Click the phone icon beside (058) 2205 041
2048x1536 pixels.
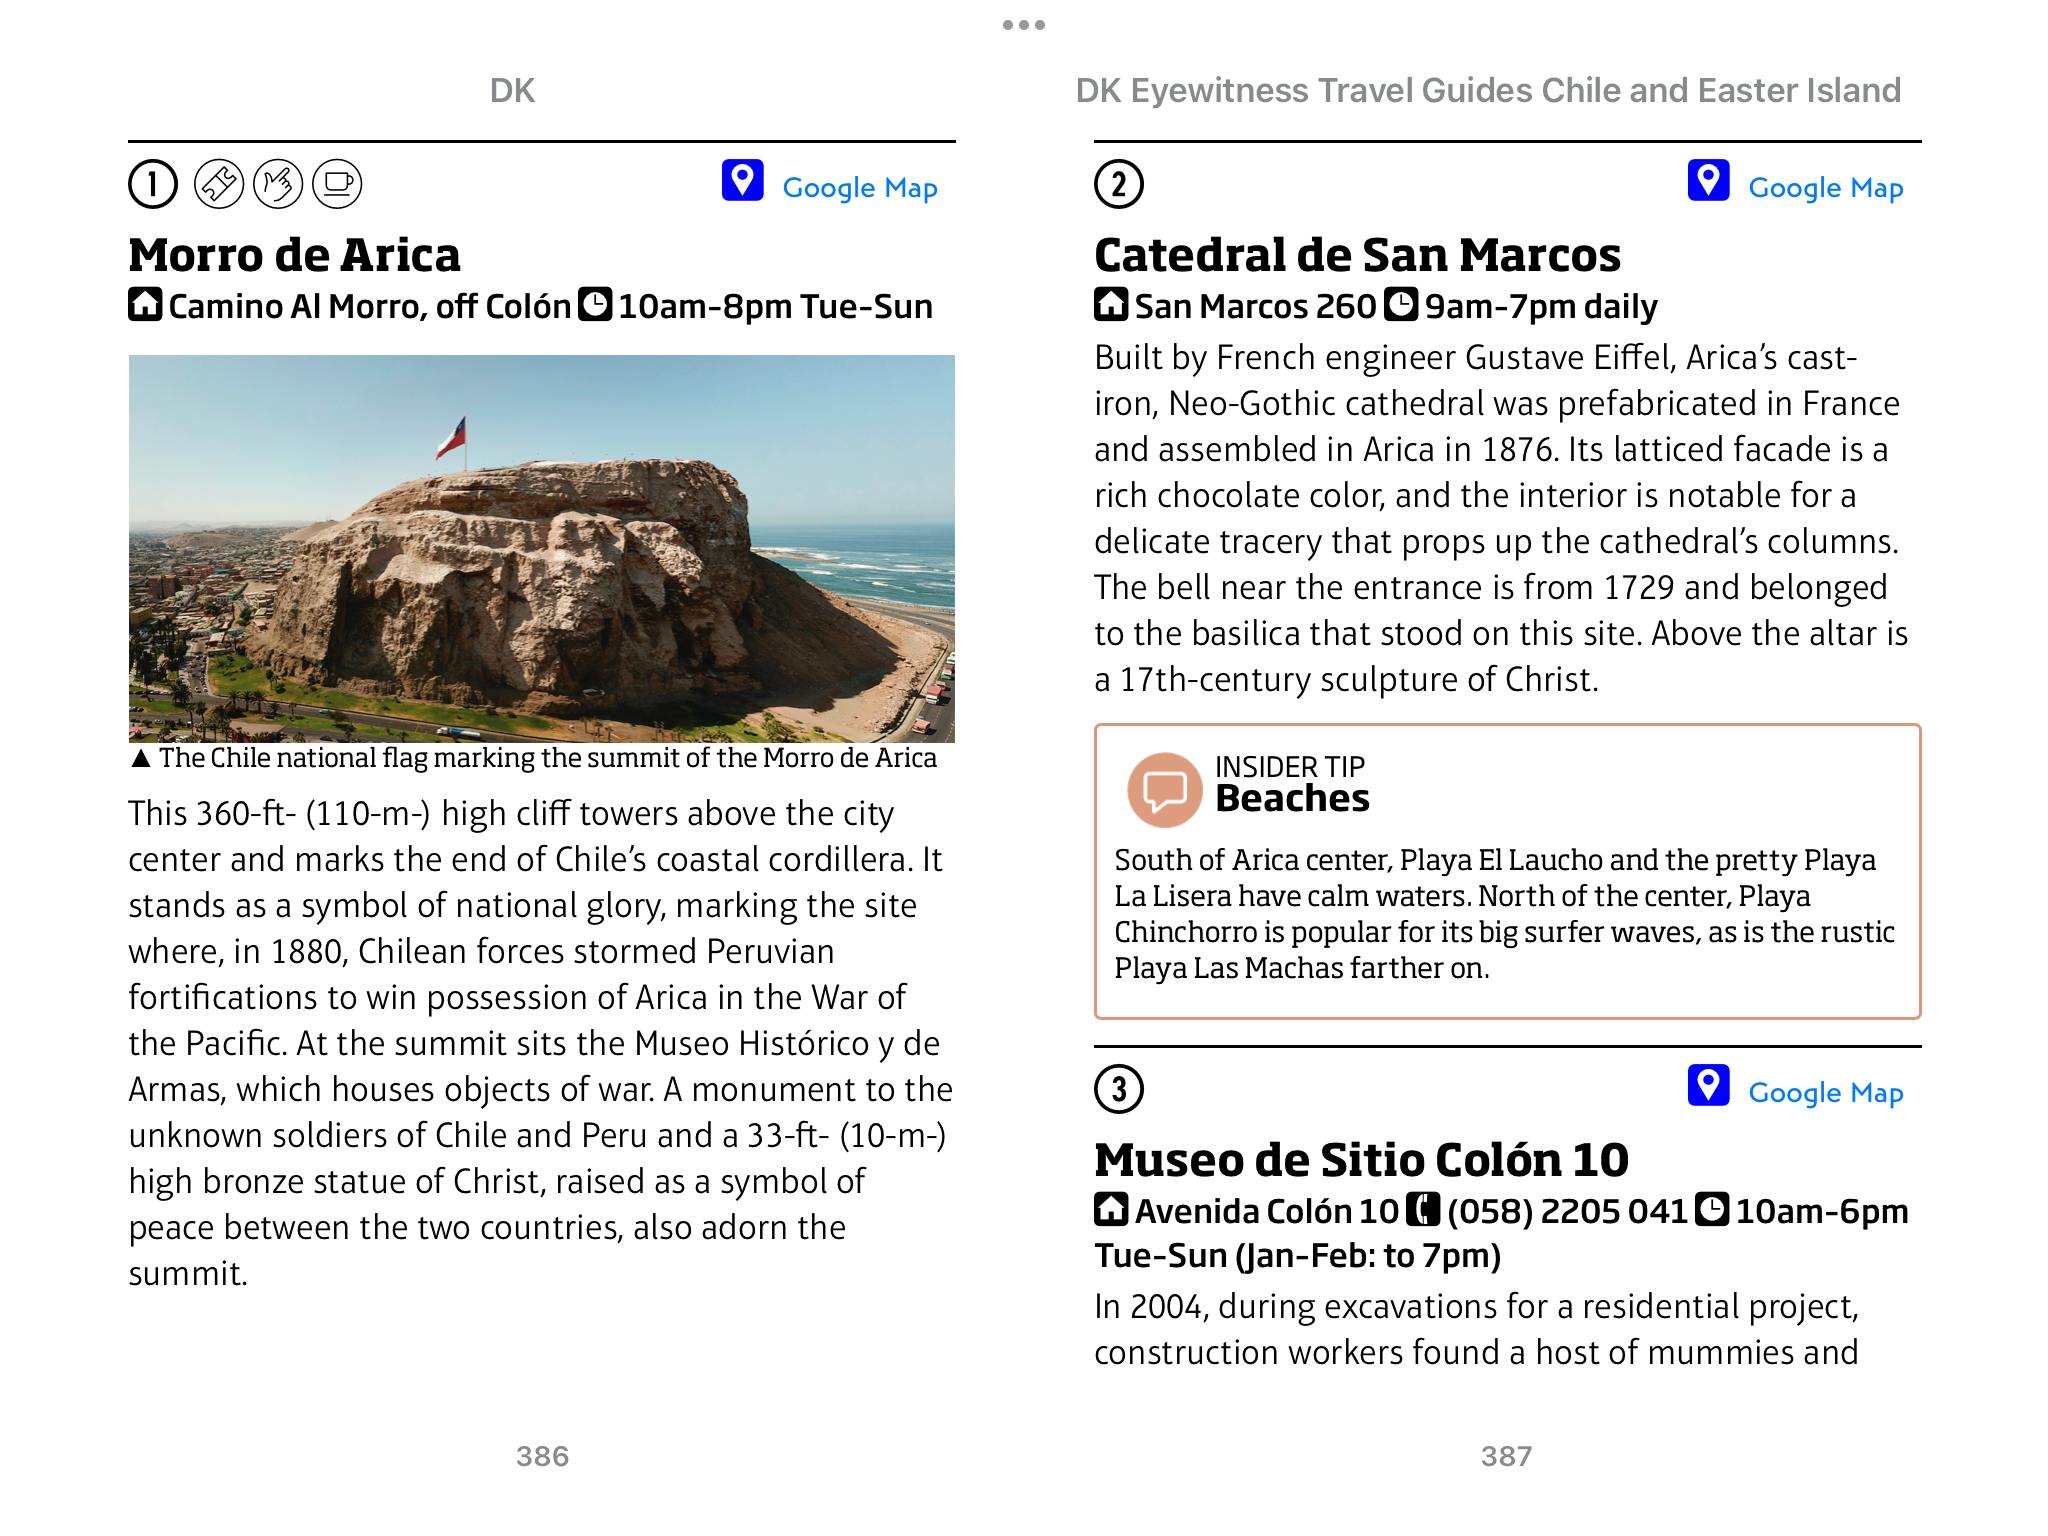1423,1211
